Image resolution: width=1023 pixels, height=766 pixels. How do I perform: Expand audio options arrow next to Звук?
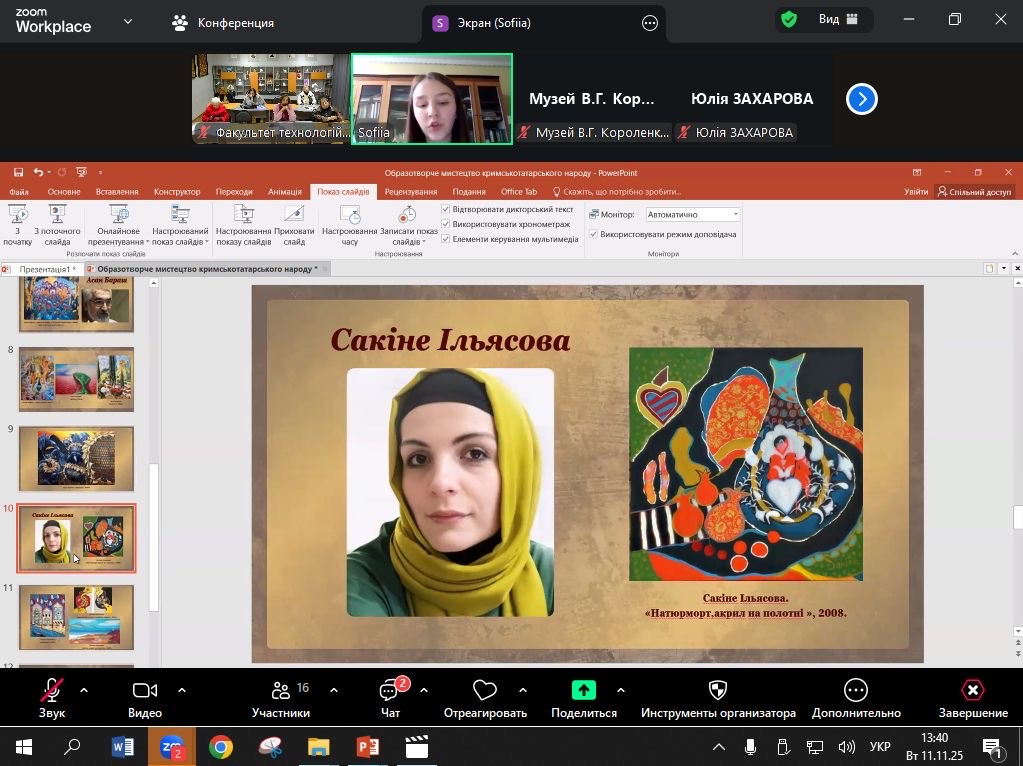pos(84,690)
